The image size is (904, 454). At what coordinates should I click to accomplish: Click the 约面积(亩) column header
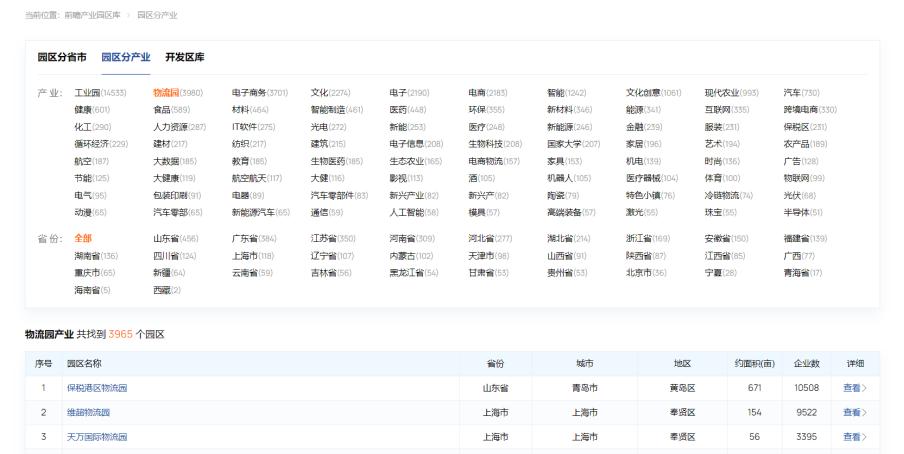[x=755, y=363]
